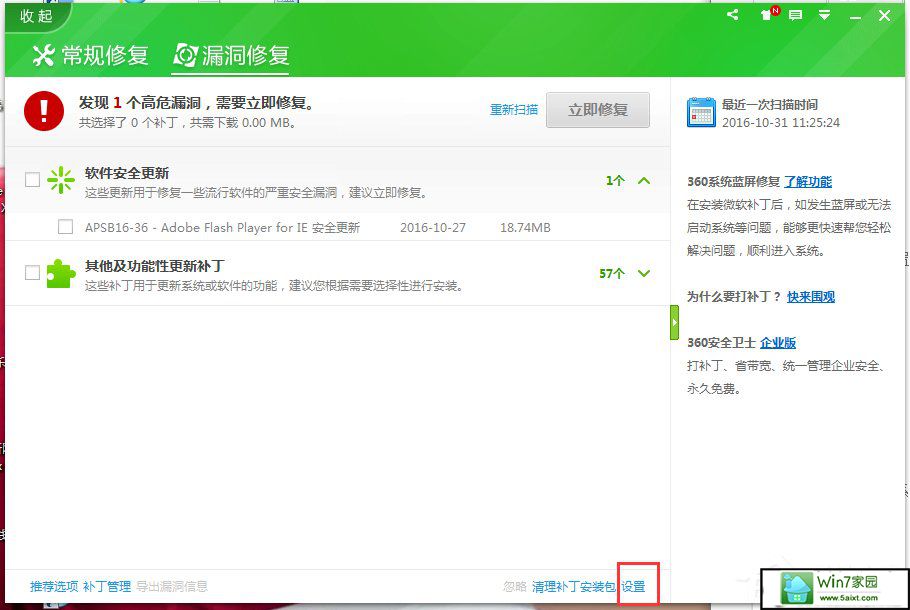Click the 其他及功能性更新补丁 heading text
The image size is (910, 610).
click(x=155, y=266)
